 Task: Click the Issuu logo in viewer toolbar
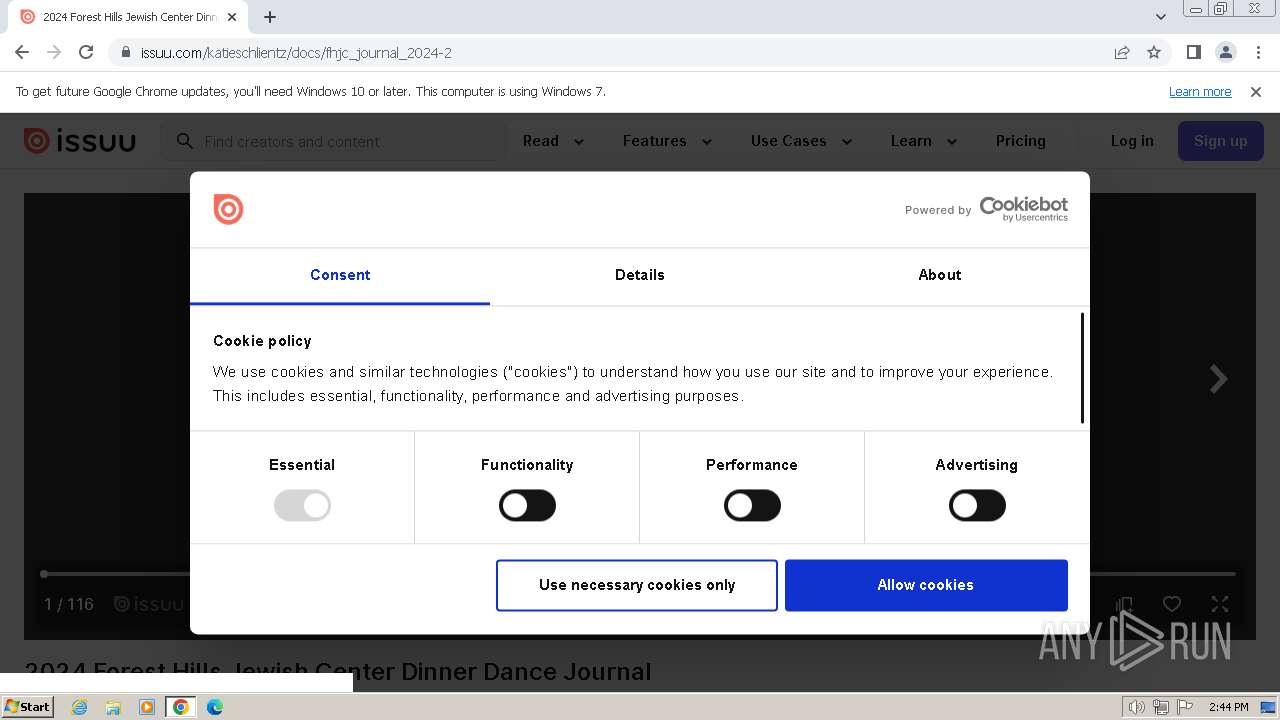[149, 604]
